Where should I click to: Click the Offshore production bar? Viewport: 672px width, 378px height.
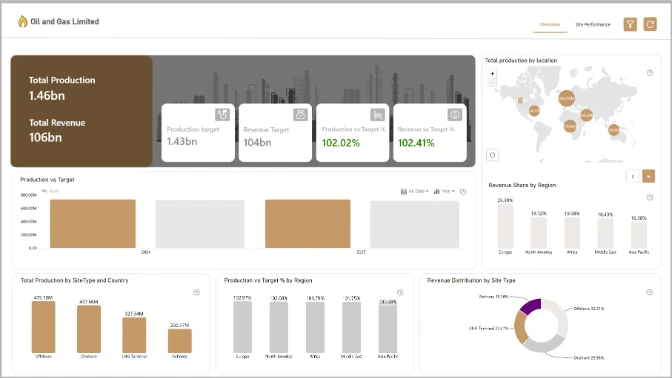pyautogui.click(x=43, y=327)
